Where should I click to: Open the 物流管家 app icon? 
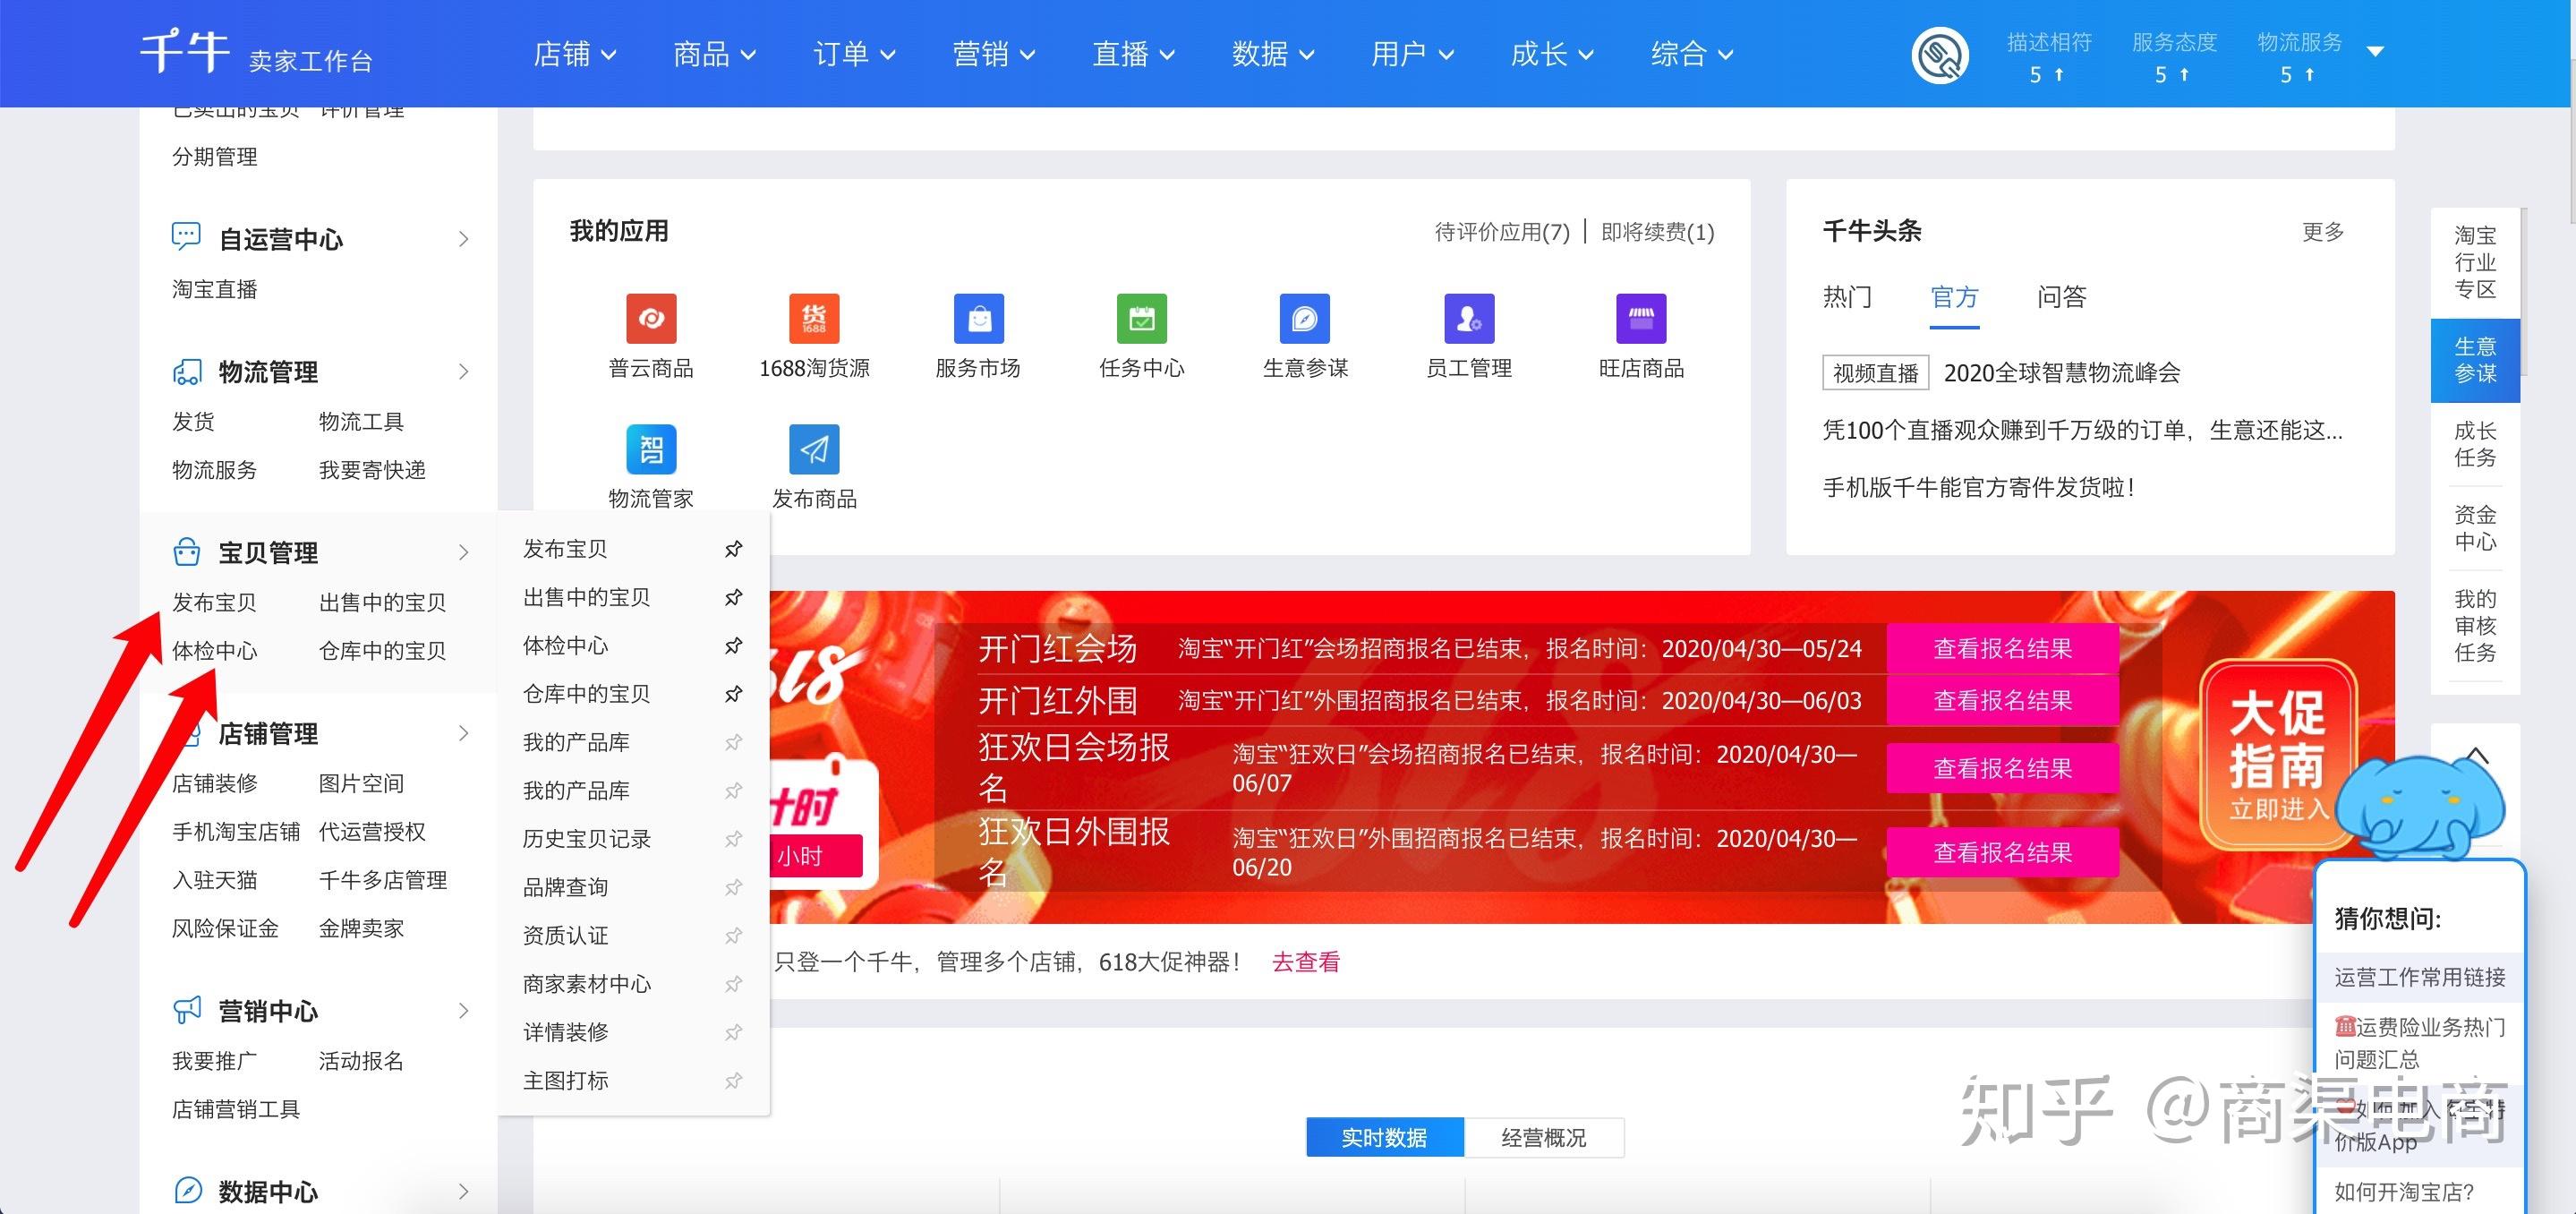651,450
